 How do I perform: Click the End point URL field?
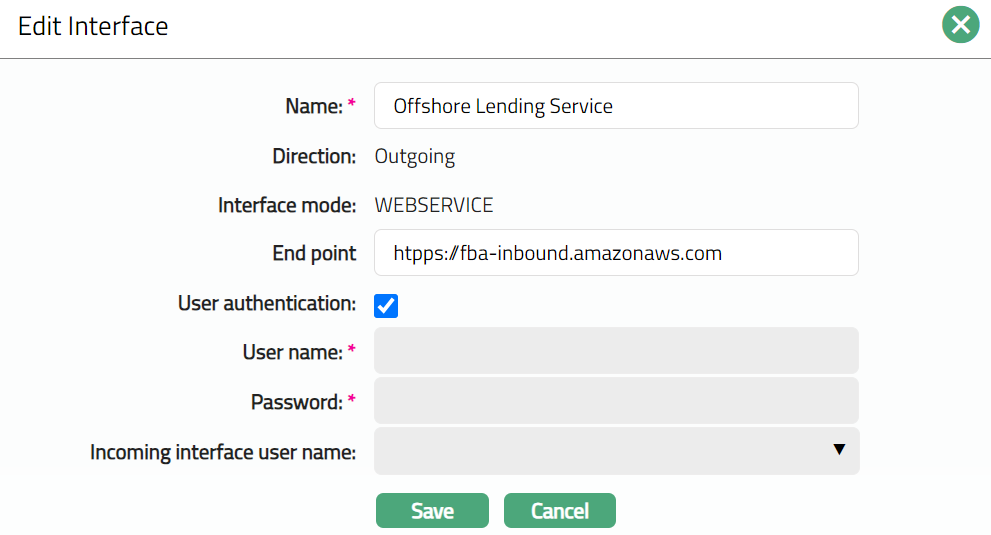click(615, 253)
